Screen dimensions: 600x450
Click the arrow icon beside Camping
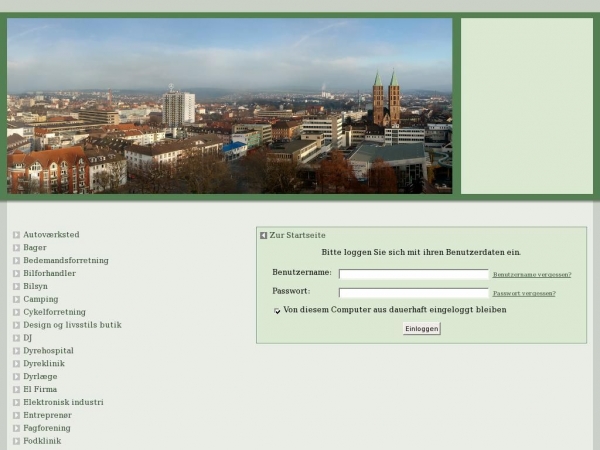(x=16, y=299)
